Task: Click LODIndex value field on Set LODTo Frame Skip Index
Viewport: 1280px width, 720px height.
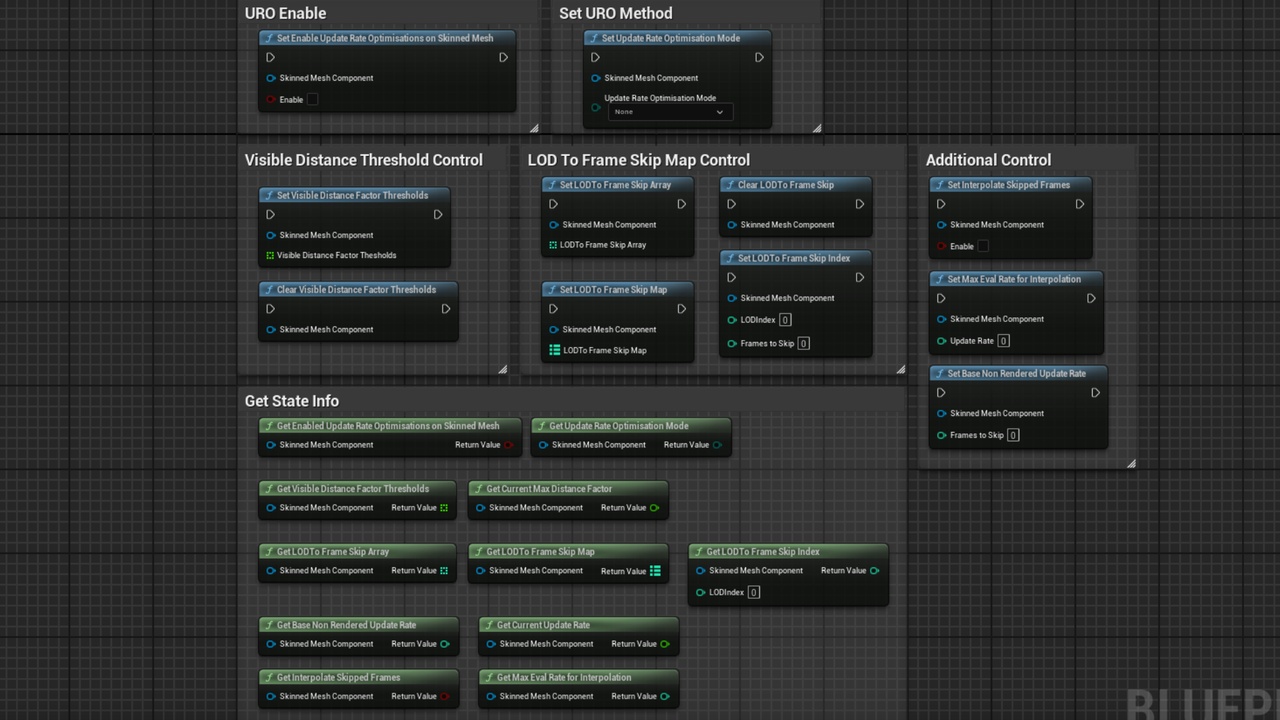Action: coord(785,320)
